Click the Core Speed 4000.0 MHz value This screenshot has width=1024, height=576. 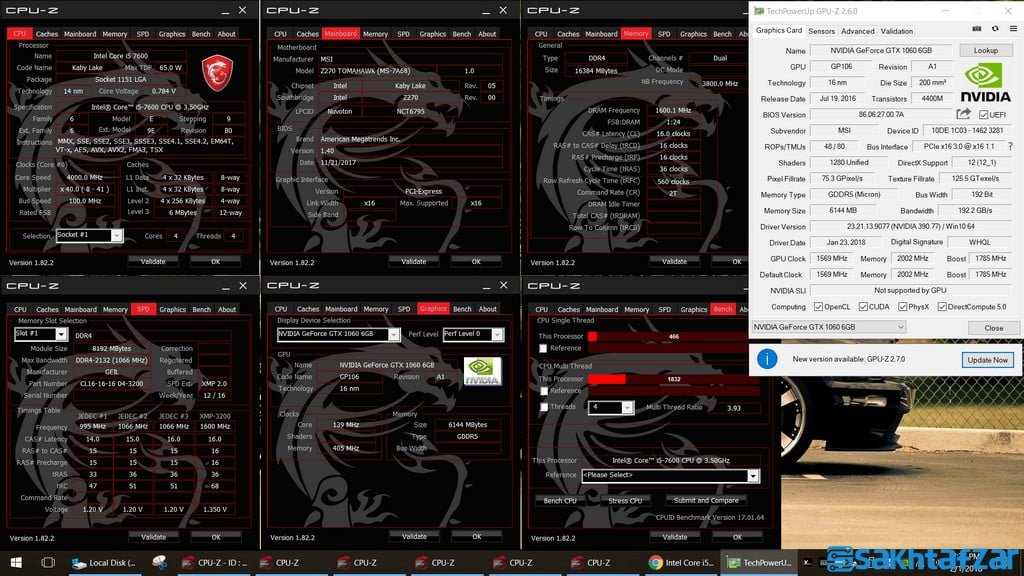pos(84,177)
